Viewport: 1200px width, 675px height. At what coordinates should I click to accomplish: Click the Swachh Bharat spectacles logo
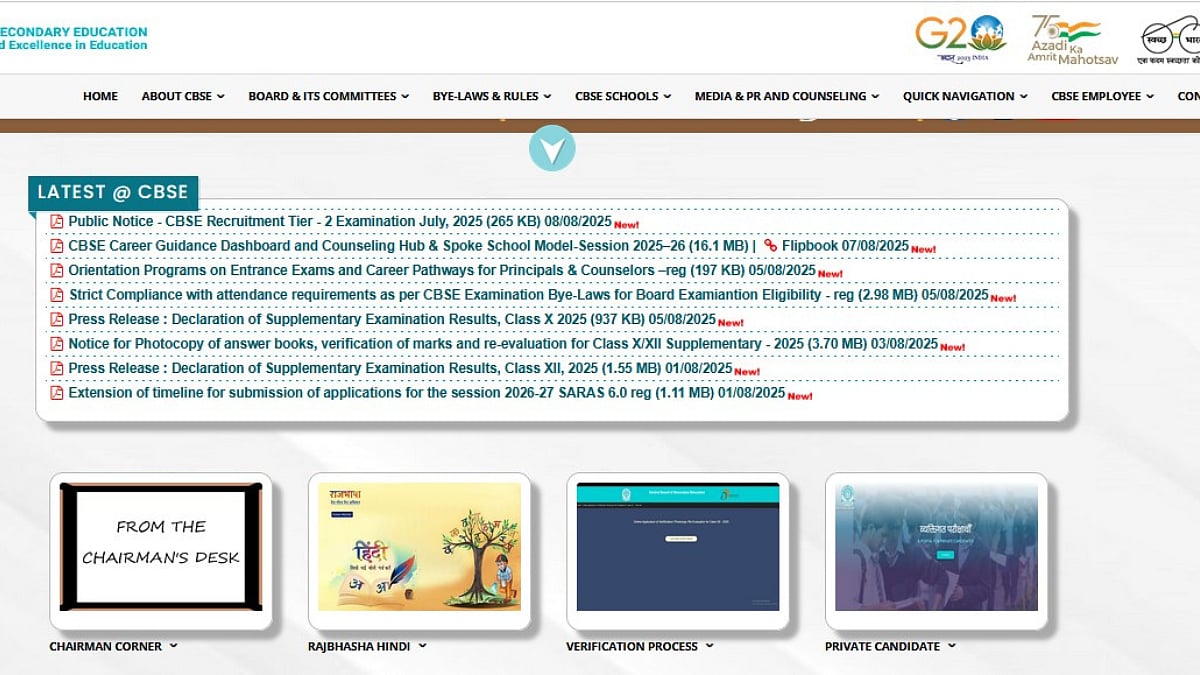point(1169,38)
